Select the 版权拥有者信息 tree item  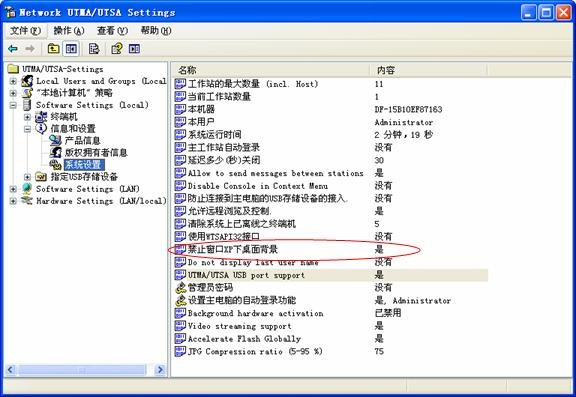96,152
